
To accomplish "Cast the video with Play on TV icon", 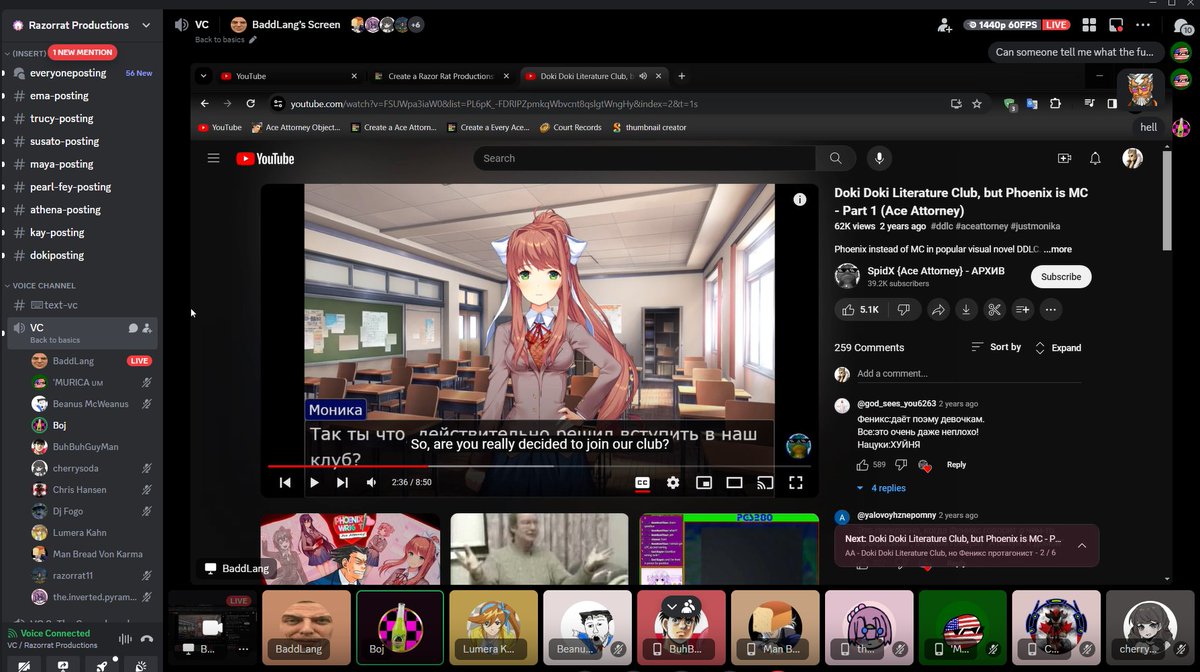I will coord(765,483).
